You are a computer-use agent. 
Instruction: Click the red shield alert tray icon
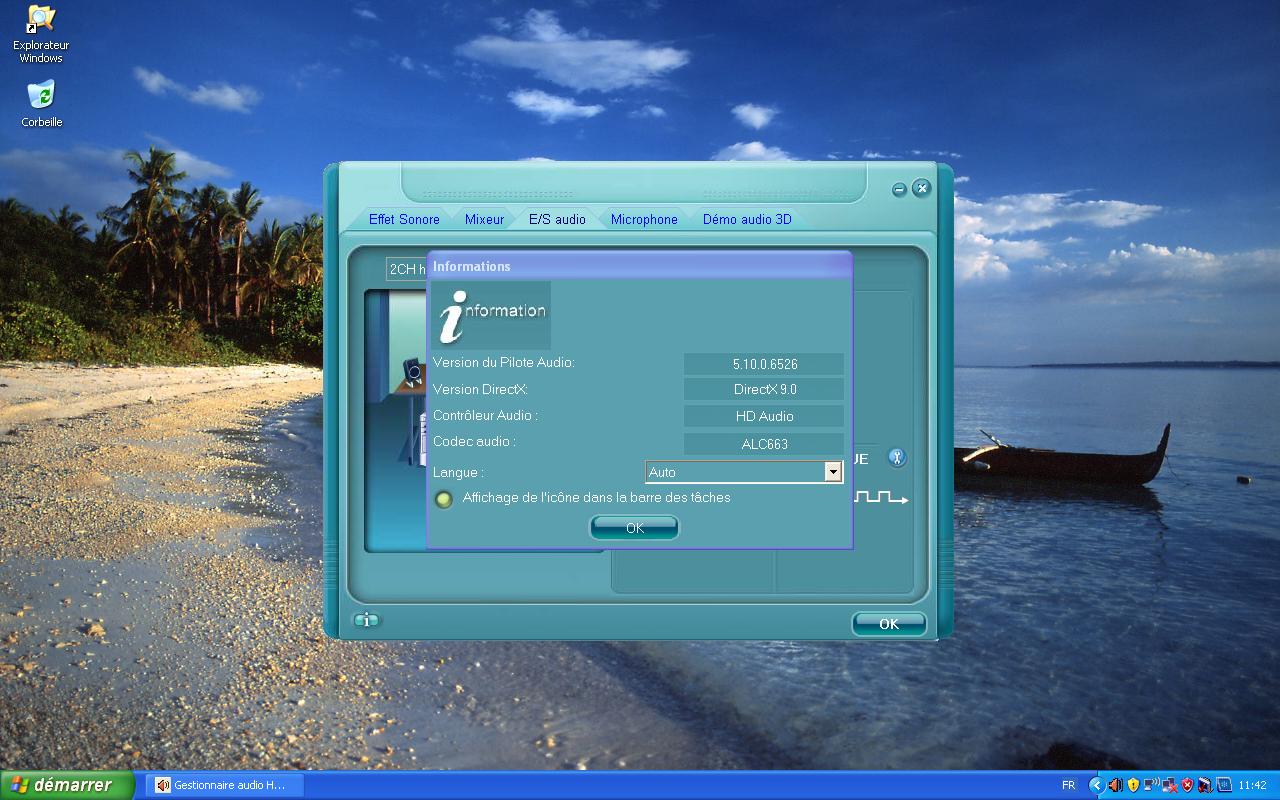[1187, 785]
